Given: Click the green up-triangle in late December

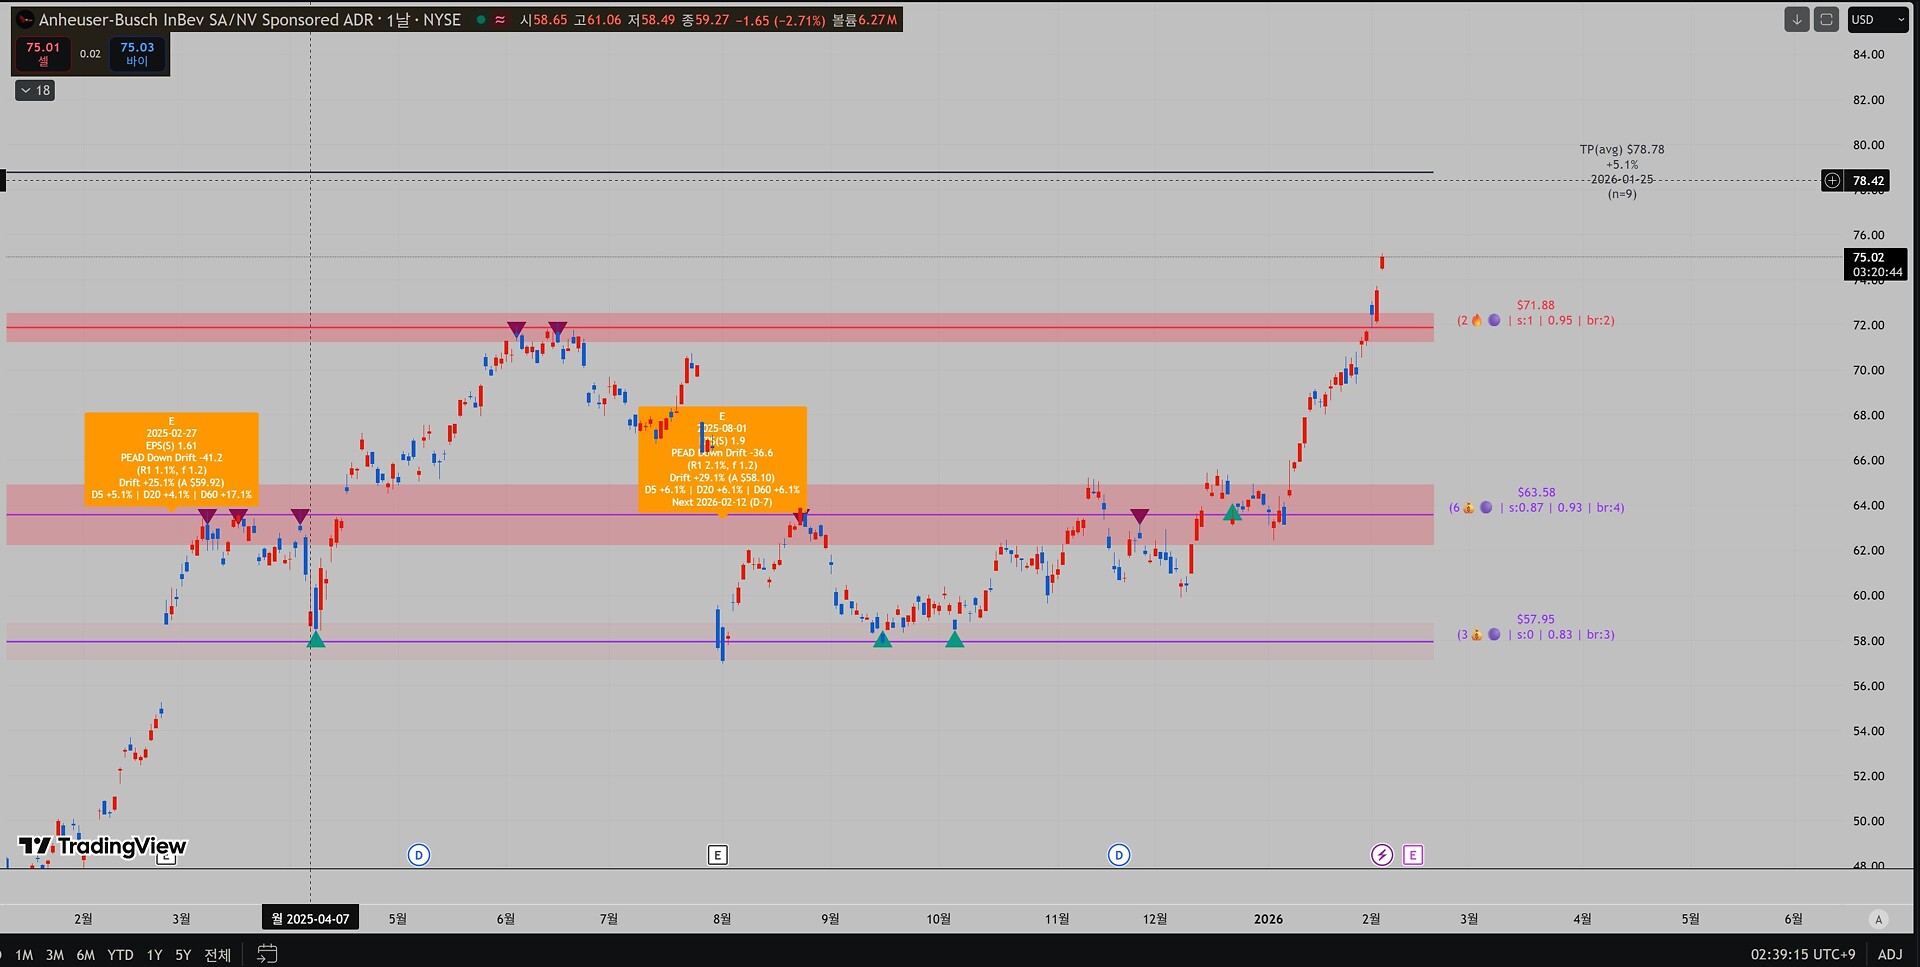Looking at the screenshot, I should (1232, 513).
